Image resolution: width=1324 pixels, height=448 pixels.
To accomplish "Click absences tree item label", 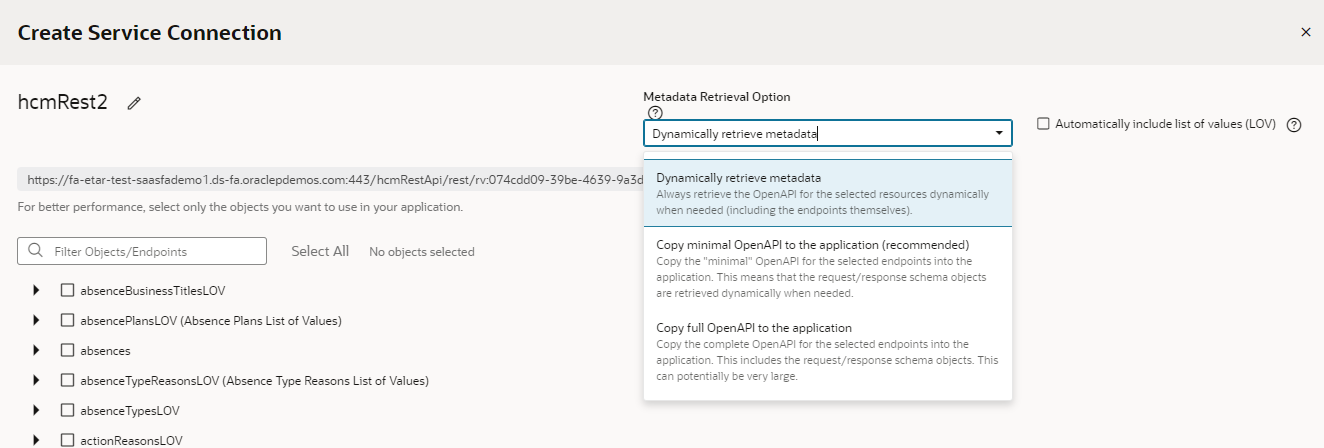I will tap(105, 351).
